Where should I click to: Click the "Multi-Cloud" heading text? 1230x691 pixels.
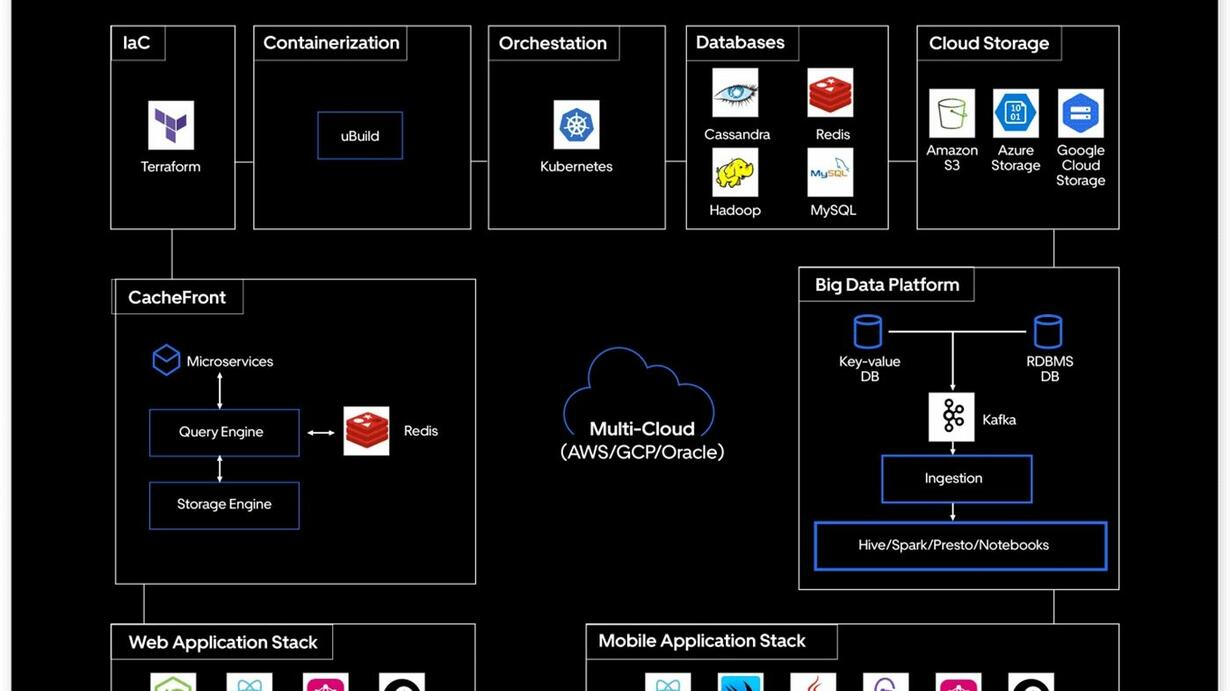642,429
